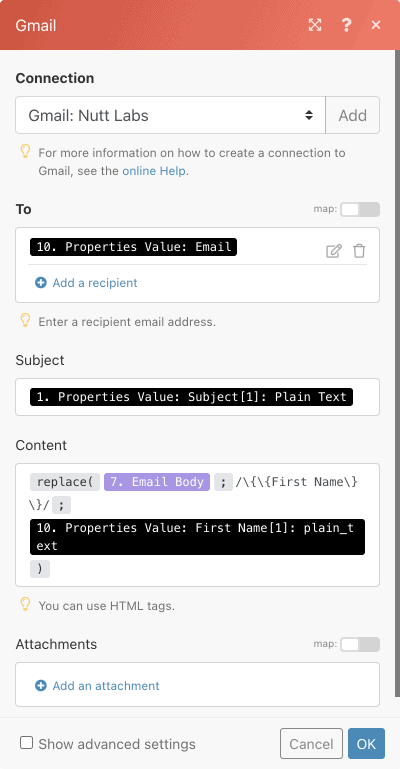The height and width of the screenshot is (769, 400).
Task: Delete the Email recipient via the trash icon
Action: tap(359, 251)
